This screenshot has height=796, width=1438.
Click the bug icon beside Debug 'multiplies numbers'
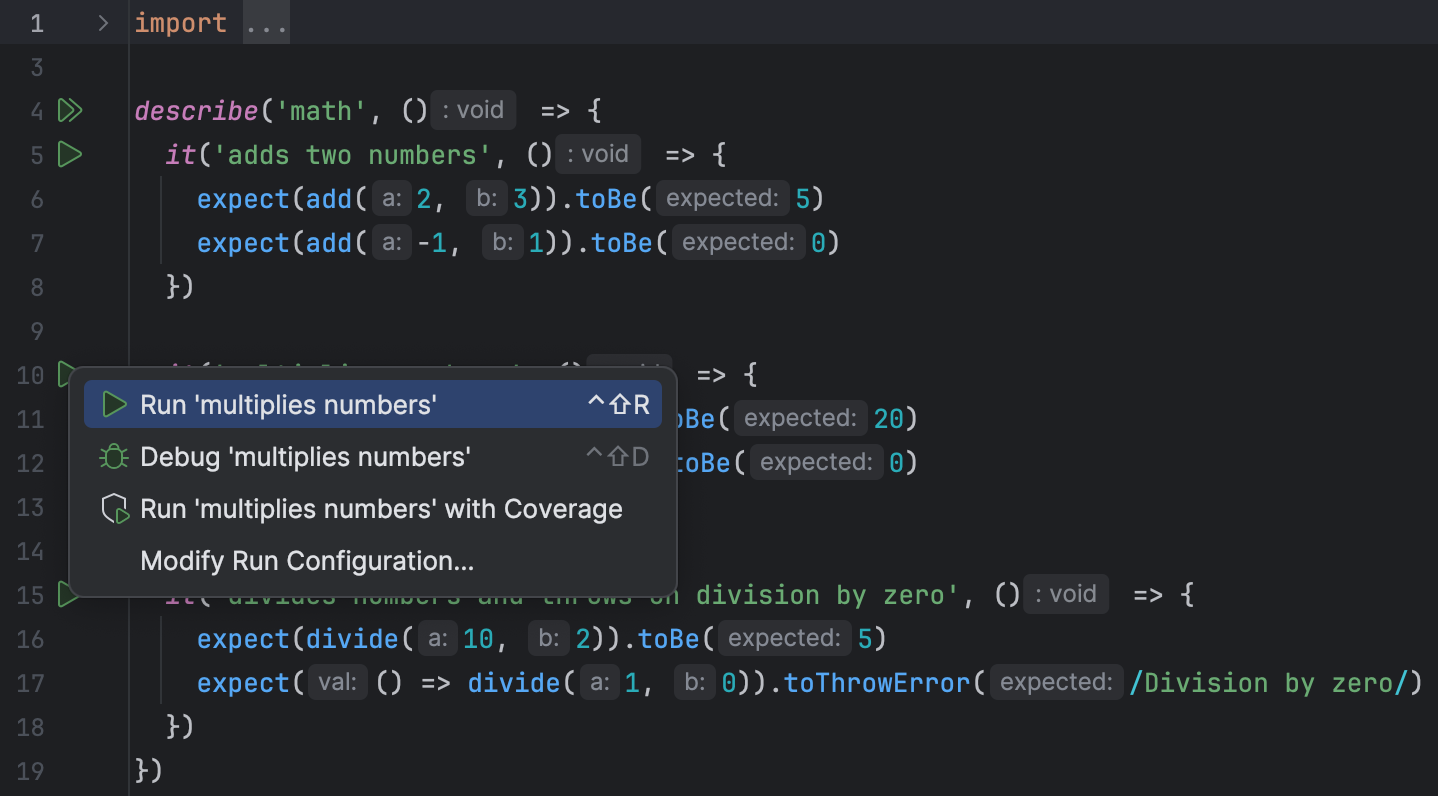coord(113,456)
